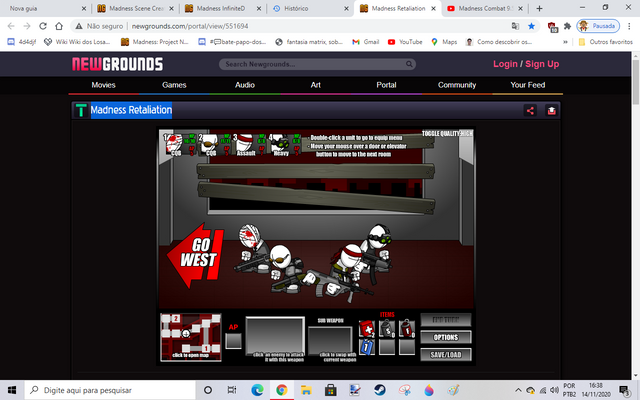
Task: Go to browser home page
Action: coord(59,26)
